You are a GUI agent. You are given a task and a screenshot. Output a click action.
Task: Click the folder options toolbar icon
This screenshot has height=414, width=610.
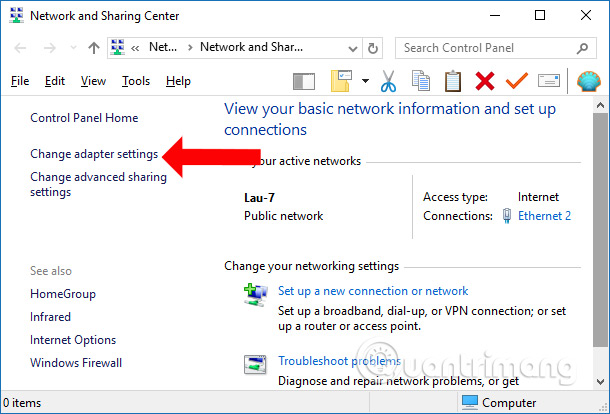pyautogui.click(x=341, y=81)
